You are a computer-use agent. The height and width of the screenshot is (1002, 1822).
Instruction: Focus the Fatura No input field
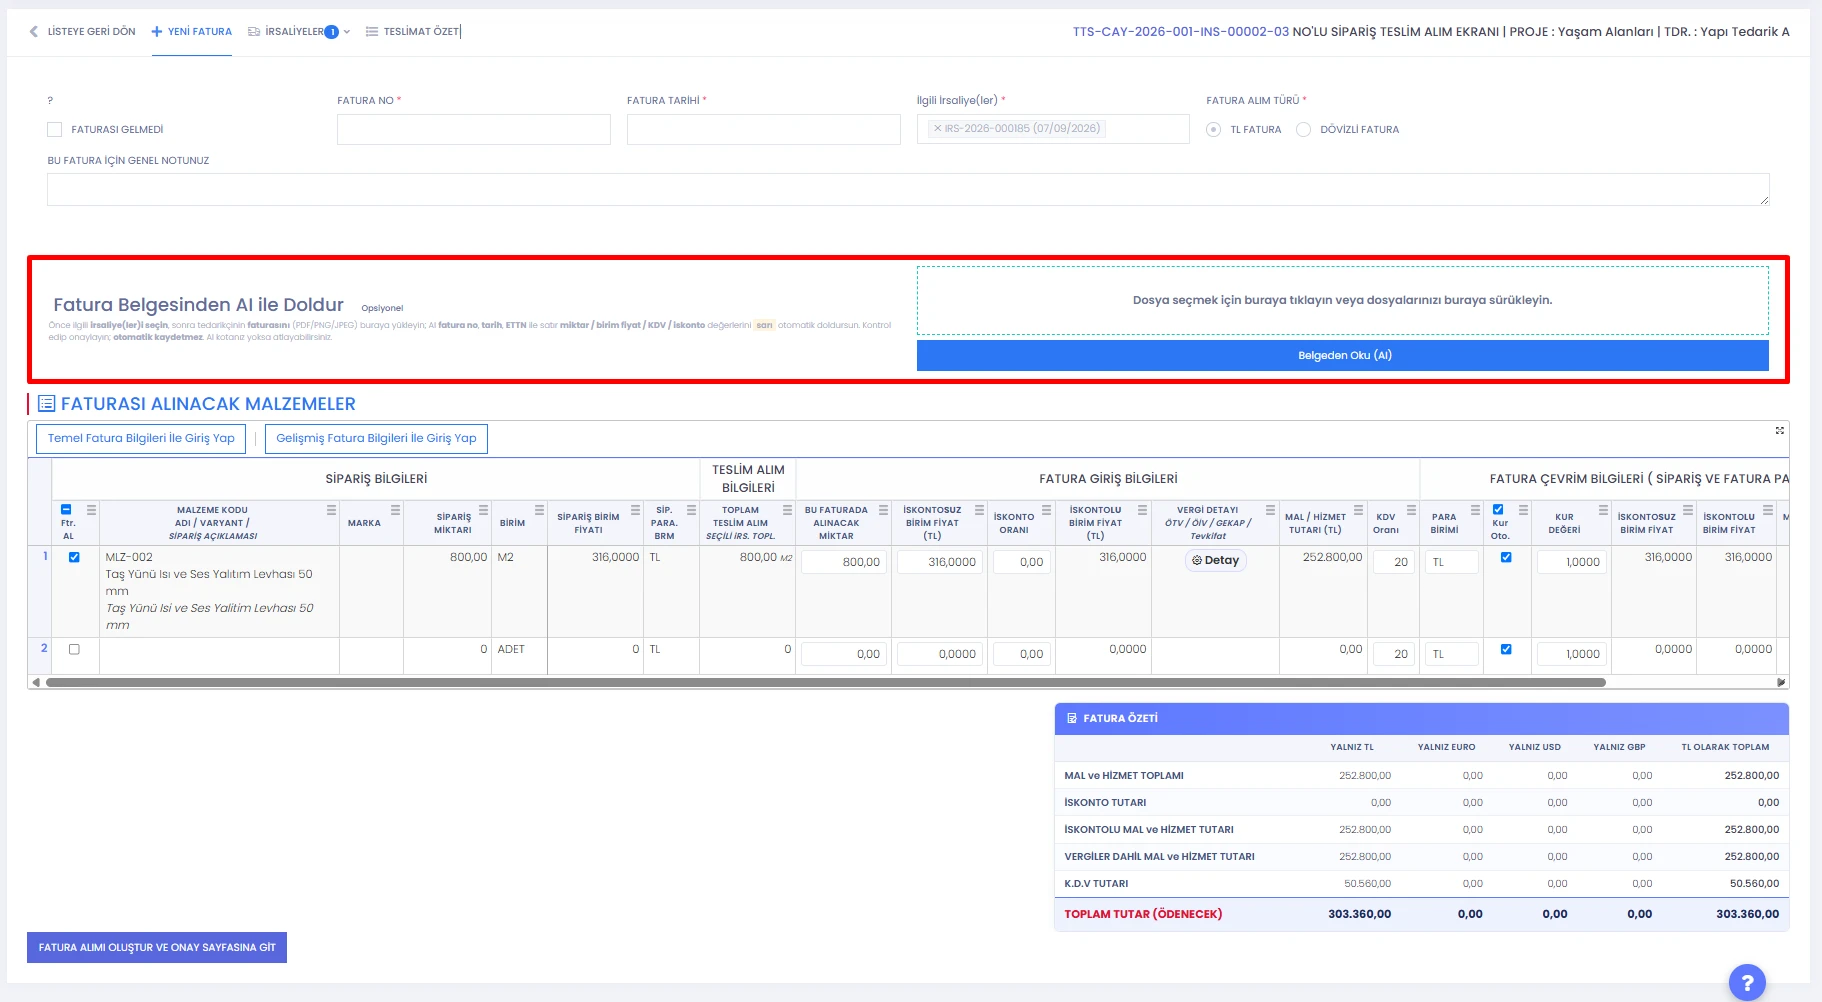[474, 130]
